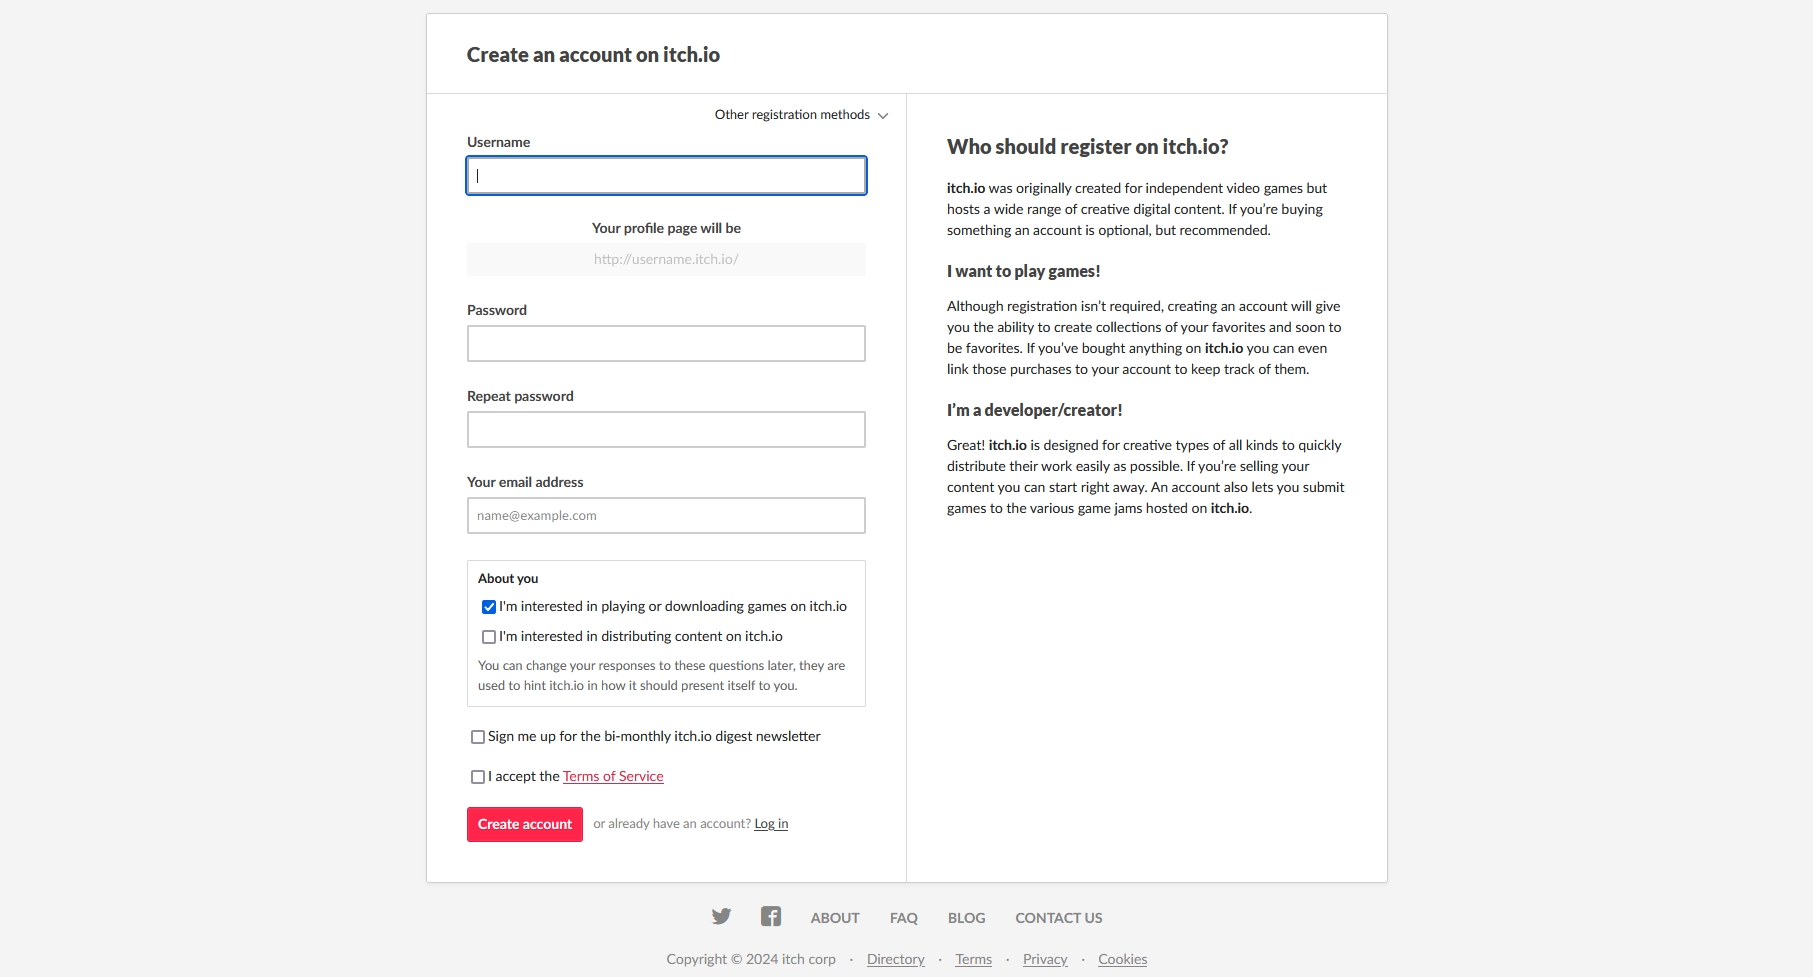Open the ABOUT footer menu item
1813x977 pixels.
pos(835,918)
